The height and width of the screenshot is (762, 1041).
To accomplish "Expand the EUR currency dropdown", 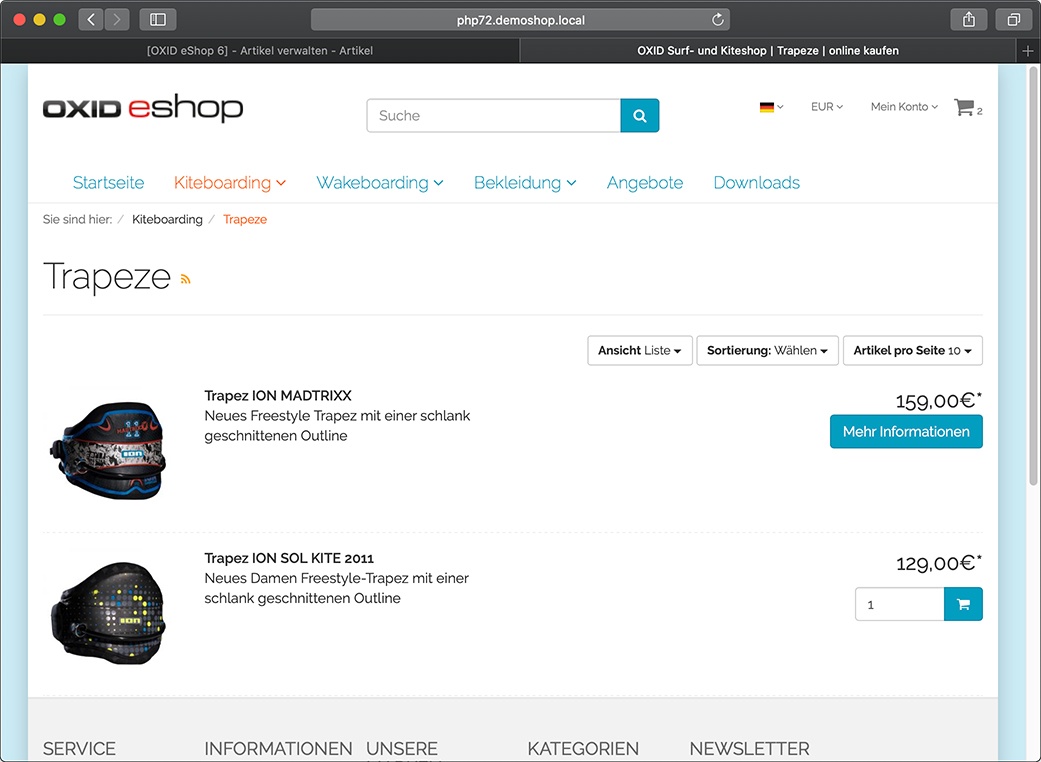I will point(827,107).
